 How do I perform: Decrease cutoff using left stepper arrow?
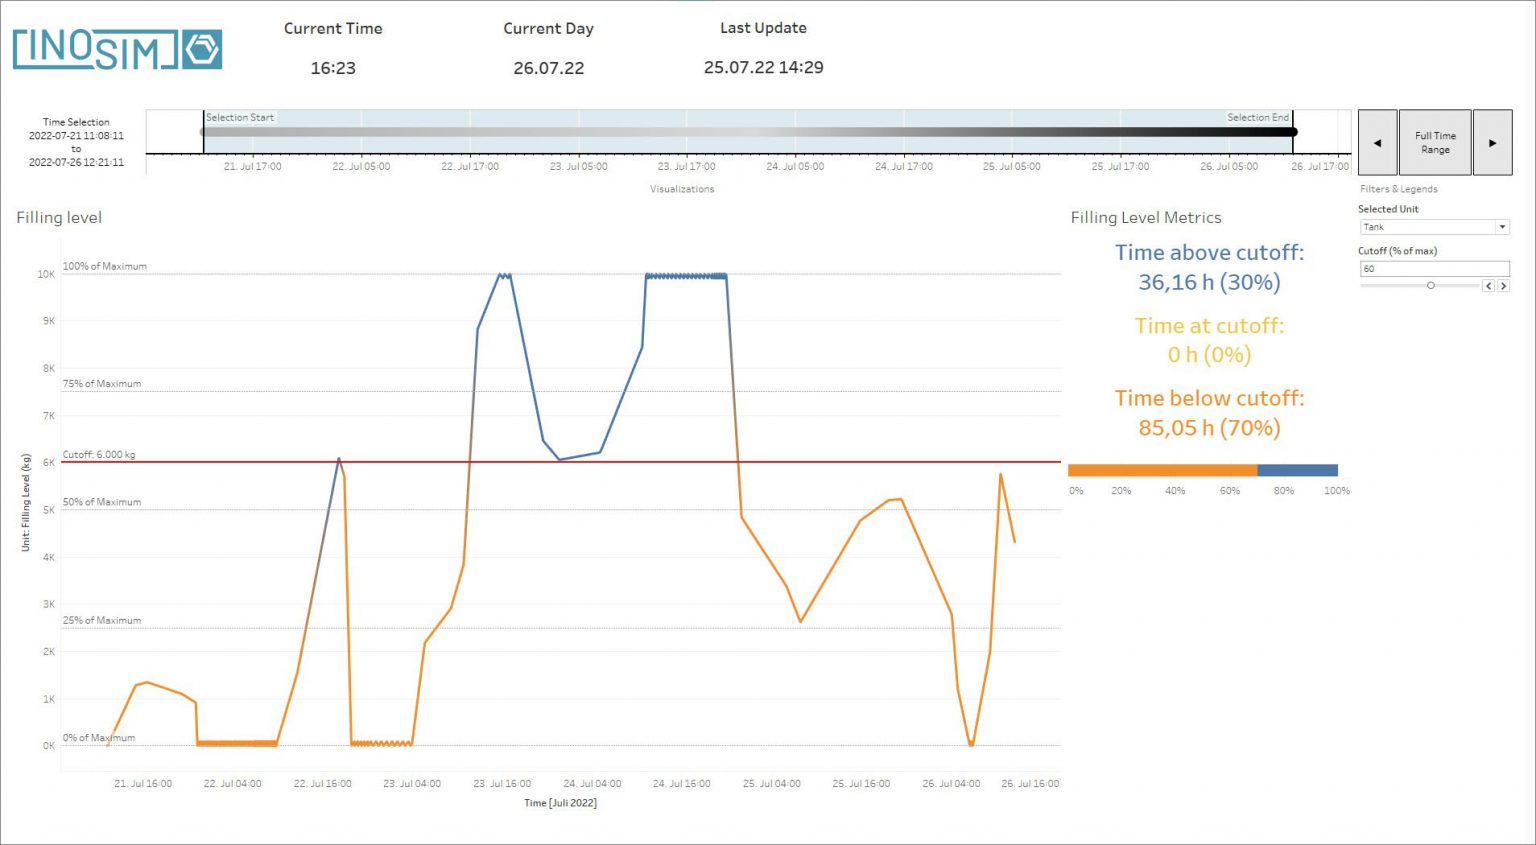point(1488,286)
